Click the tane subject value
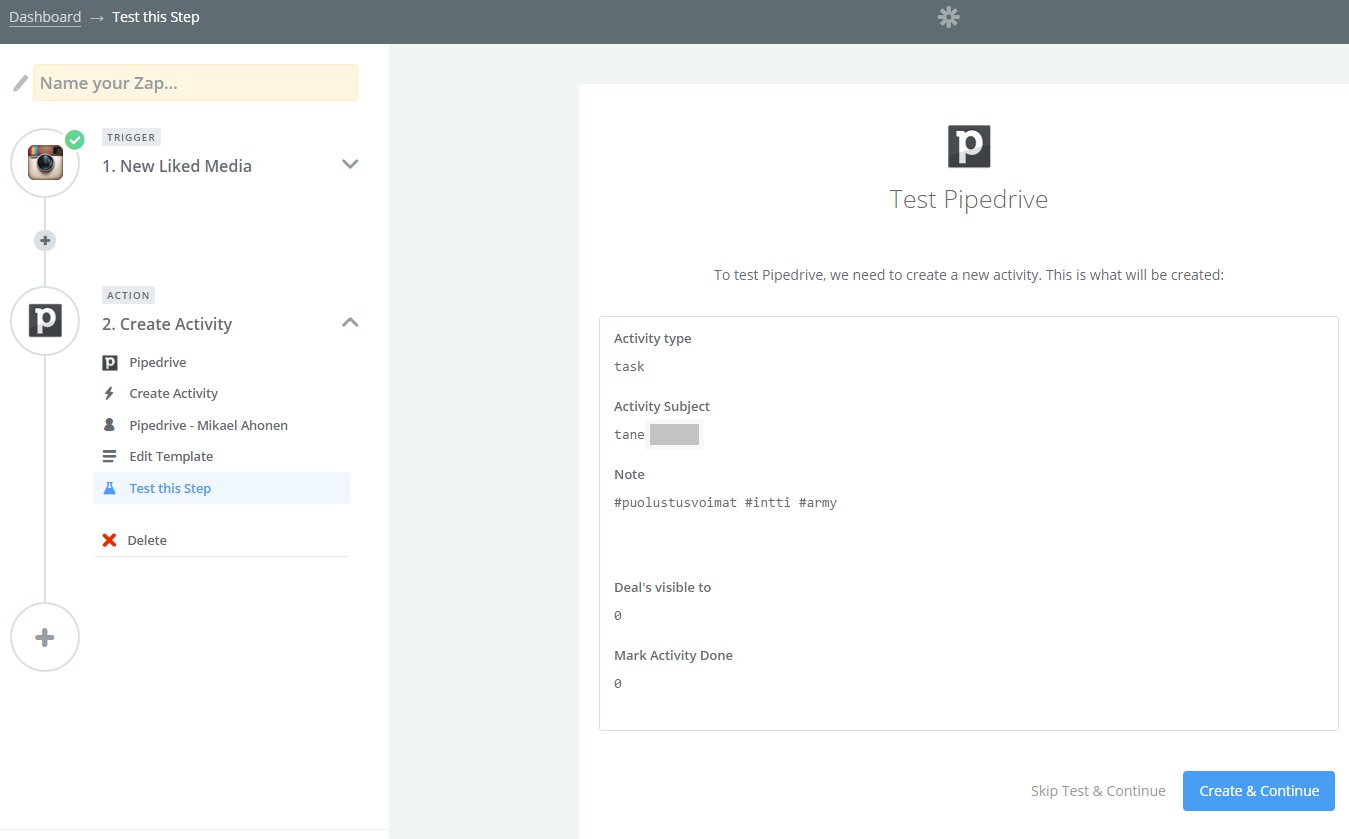This screenshot has width=1349, height=839. pyautogui.click(x=629, y=434)
